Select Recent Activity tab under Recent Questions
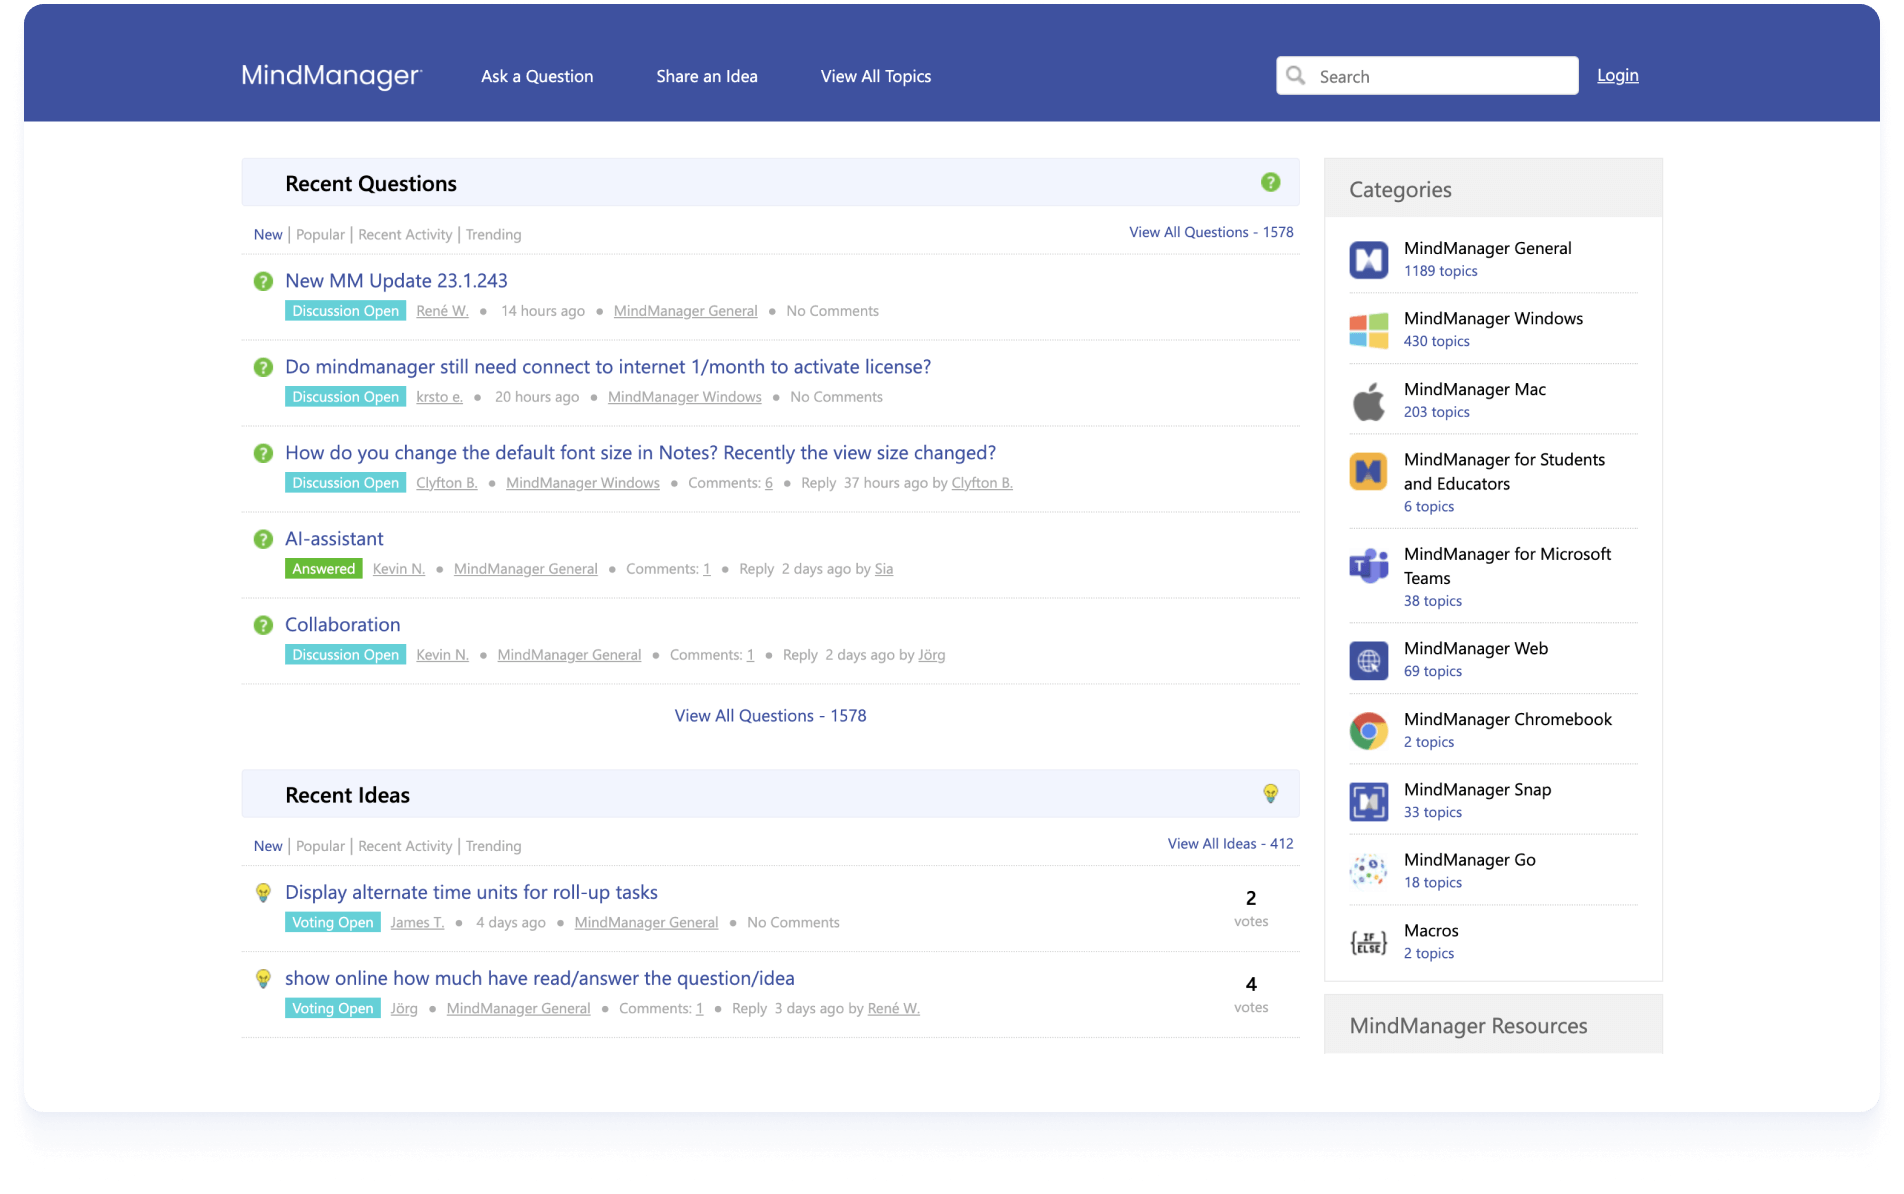 (x=405, y=234)
